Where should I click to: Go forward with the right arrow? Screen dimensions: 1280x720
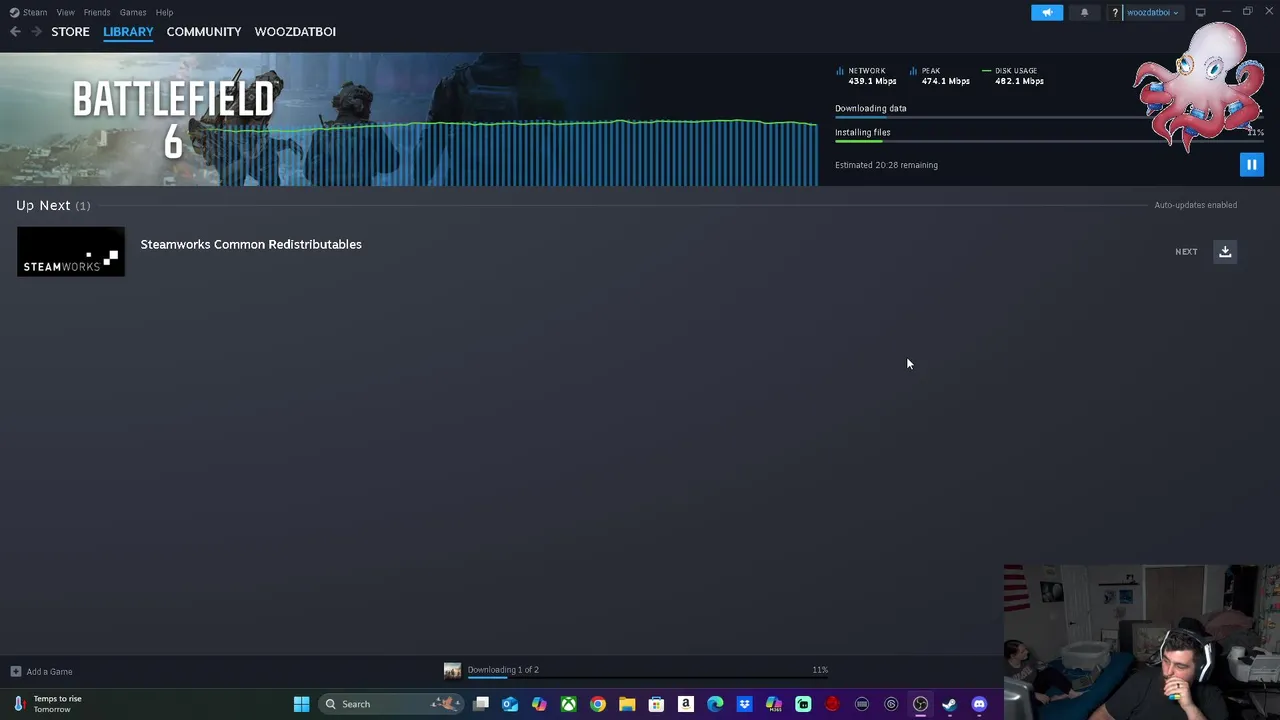36,32
